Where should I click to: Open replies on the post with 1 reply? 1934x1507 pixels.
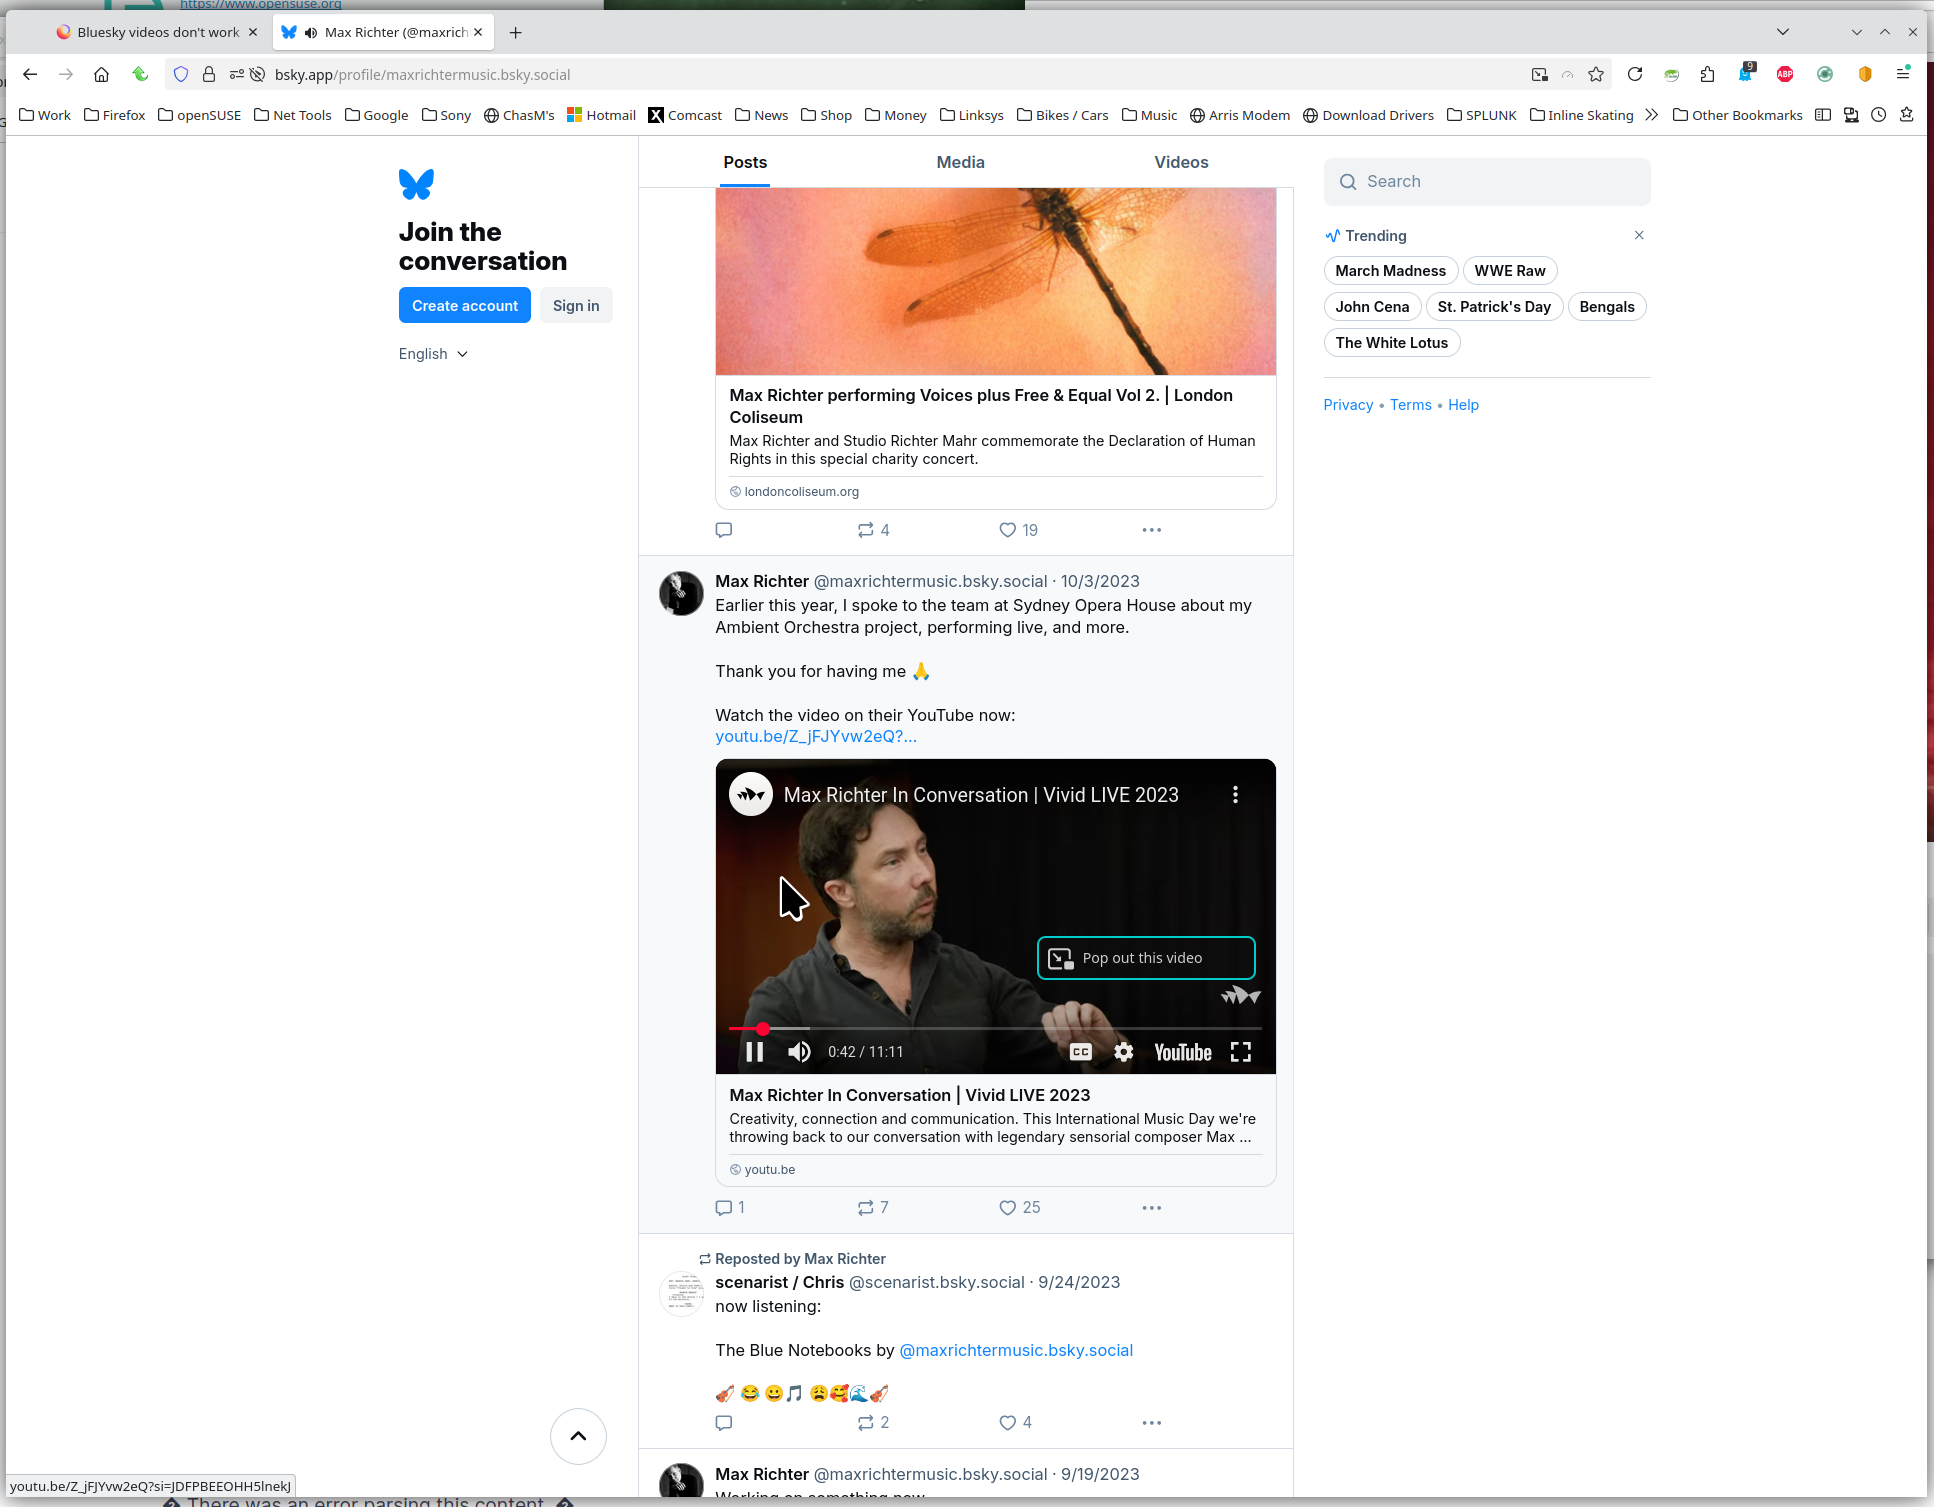pos(730,1208)
